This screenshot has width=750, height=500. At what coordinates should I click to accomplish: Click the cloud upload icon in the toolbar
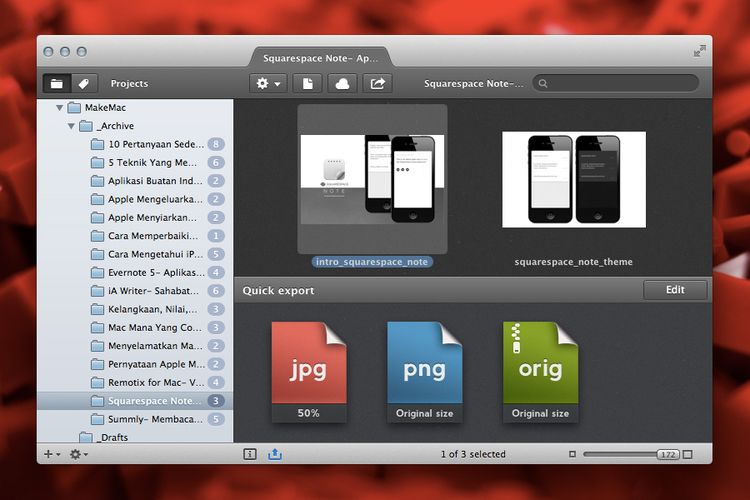(342, 83)
